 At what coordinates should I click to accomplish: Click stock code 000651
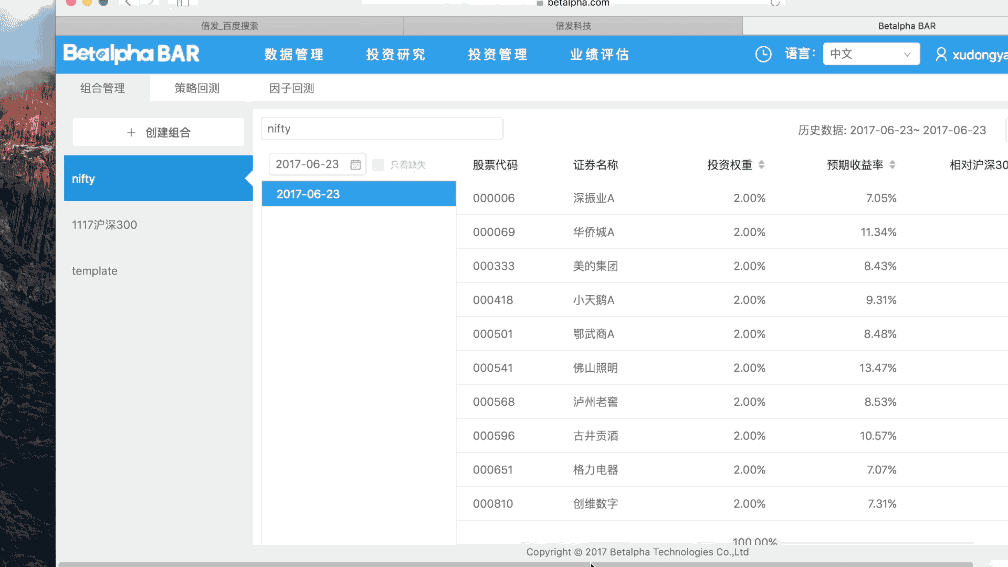click(x=492, y=470)
